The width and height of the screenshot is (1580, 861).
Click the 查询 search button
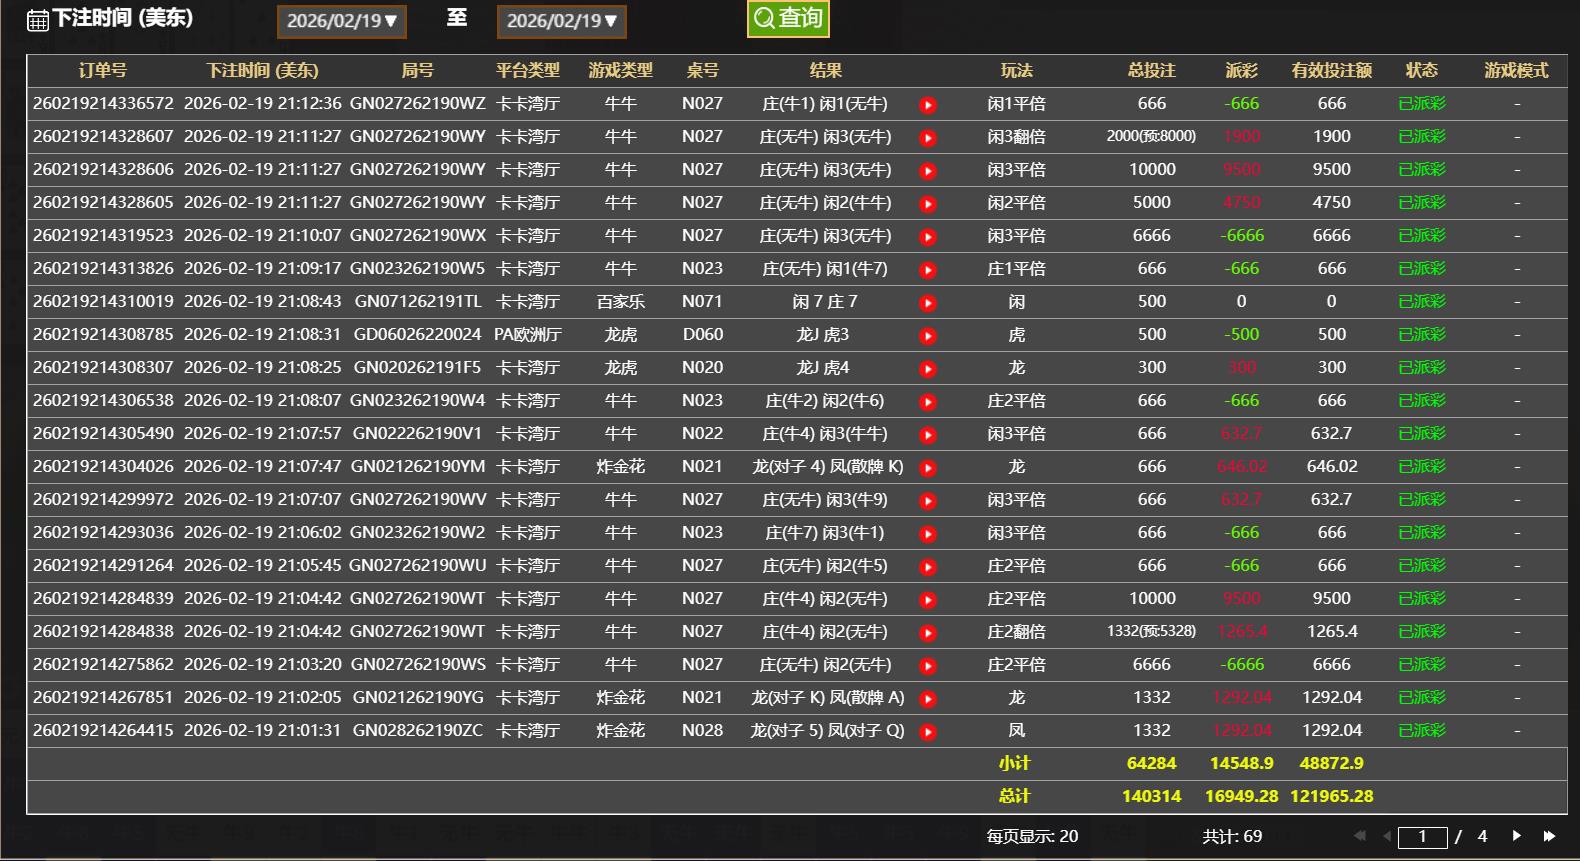coord(788,19)
